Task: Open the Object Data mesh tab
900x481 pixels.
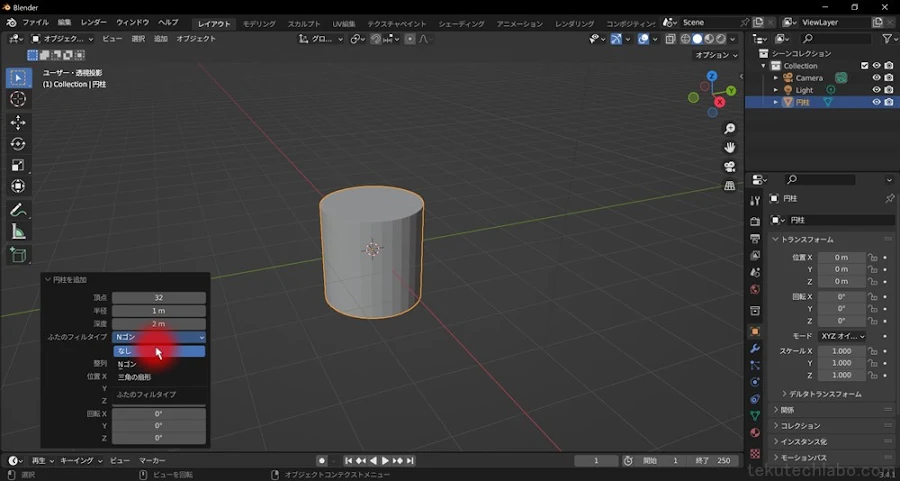Action: point(755,416)
